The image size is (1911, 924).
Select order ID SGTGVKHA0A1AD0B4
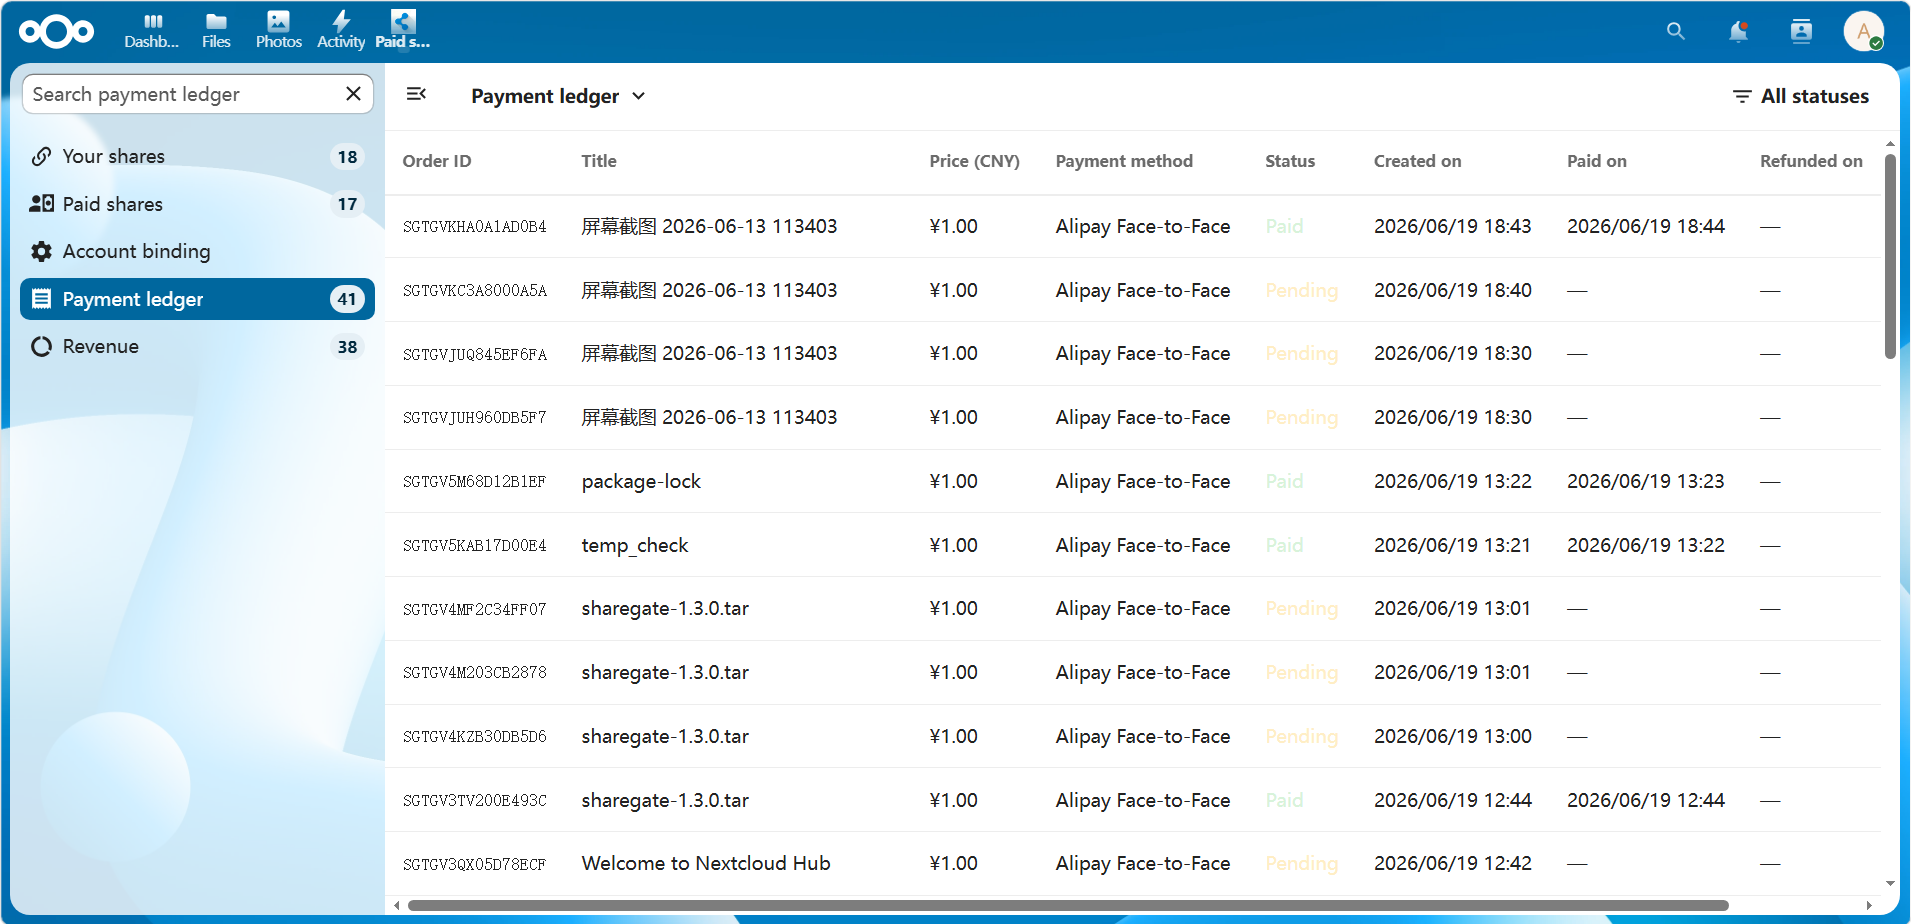(475, 227)
